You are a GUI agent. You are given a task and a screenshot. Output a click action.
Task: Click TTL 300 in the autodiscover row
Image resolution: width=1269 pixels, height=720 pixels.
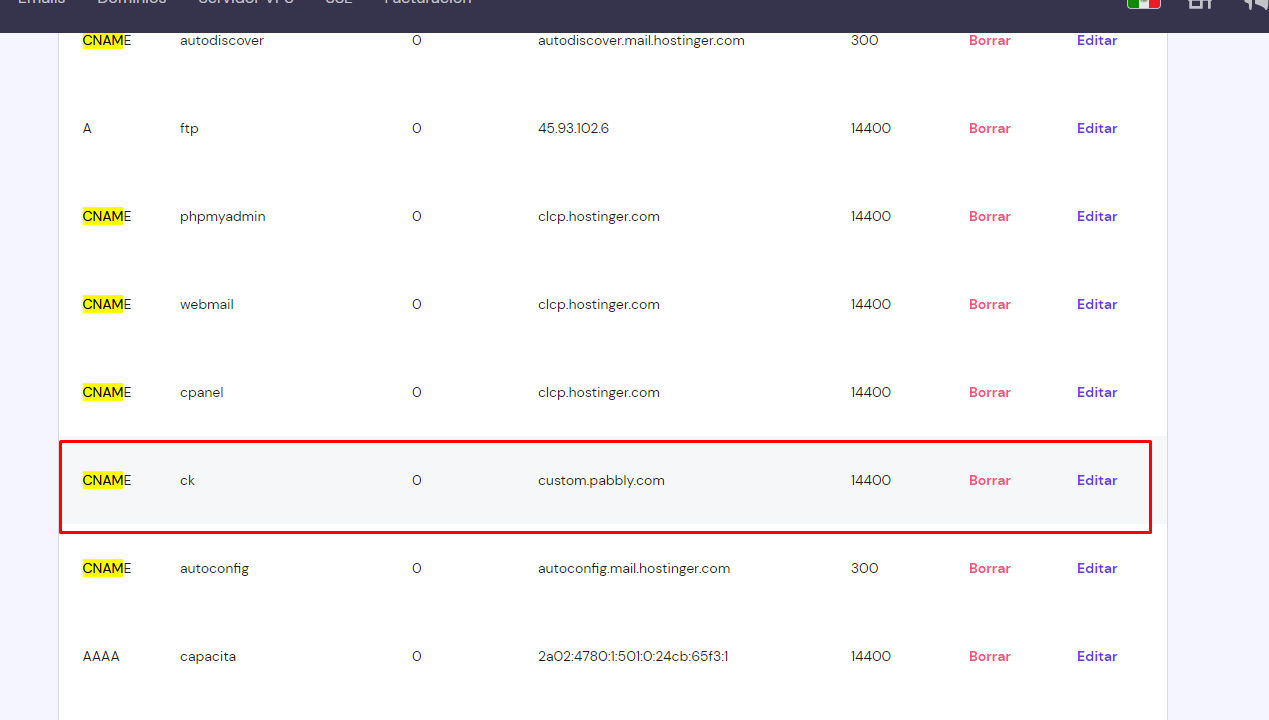[864, 41]
